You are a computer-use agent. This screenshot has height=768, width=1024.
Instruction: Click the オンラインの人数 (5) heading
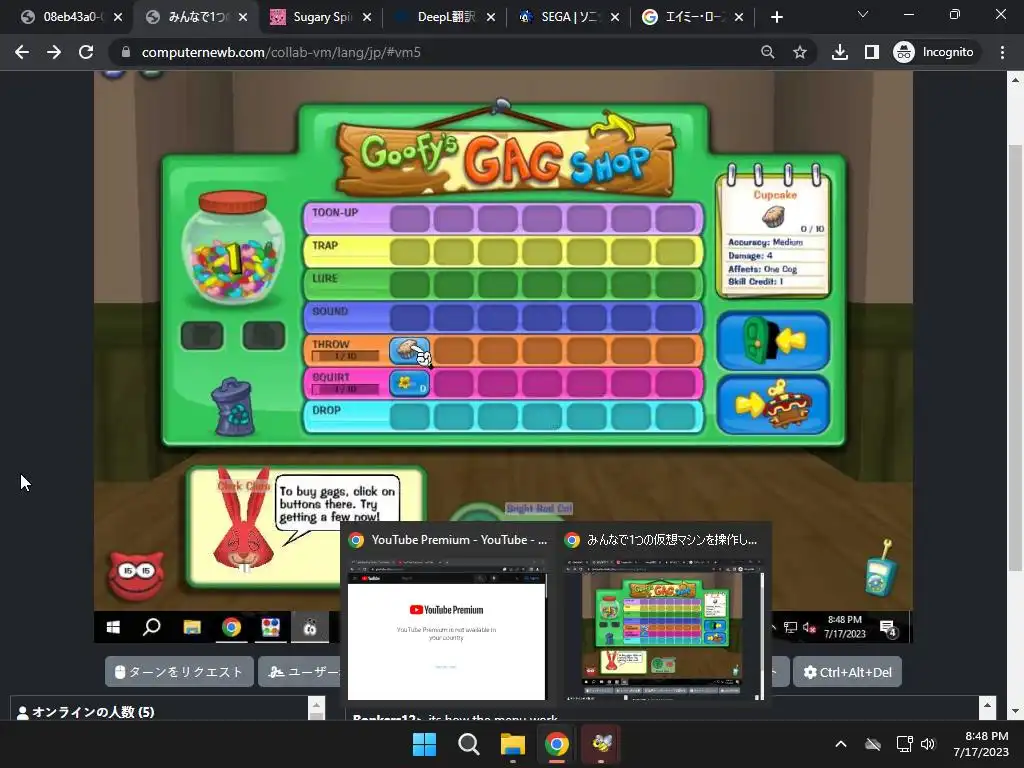[93, 712]
